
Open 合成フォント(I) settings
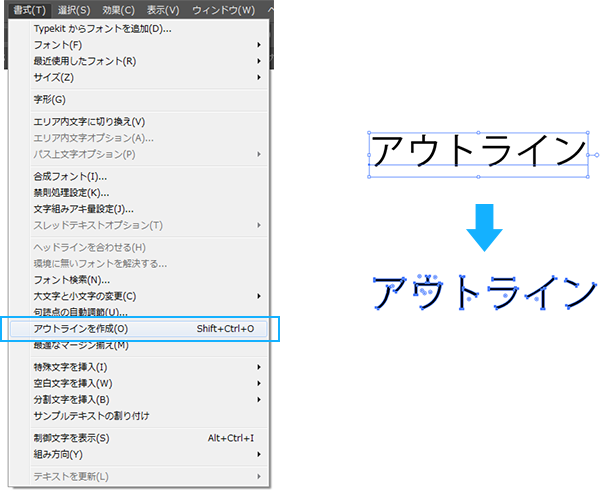[70, 176]
